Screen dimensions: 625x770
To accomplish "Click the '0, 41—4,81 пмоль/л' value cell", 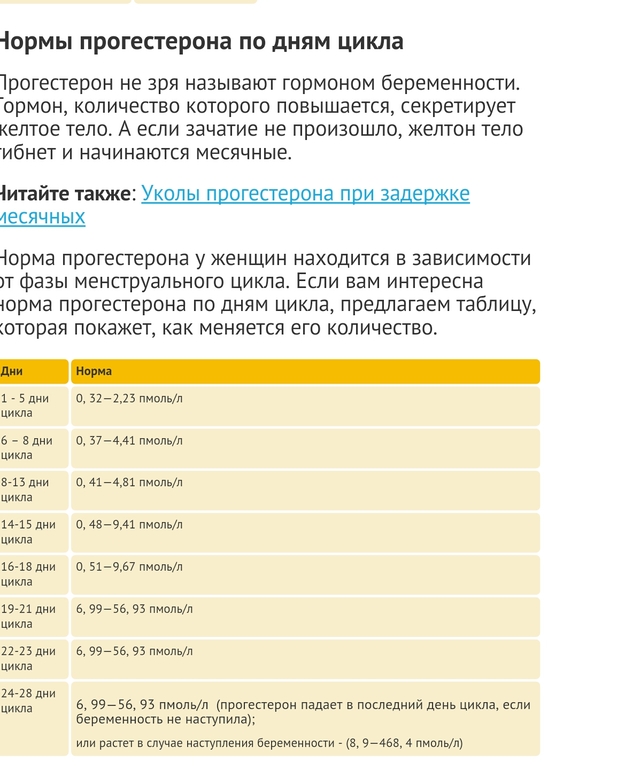I will (x=130, y=482).
